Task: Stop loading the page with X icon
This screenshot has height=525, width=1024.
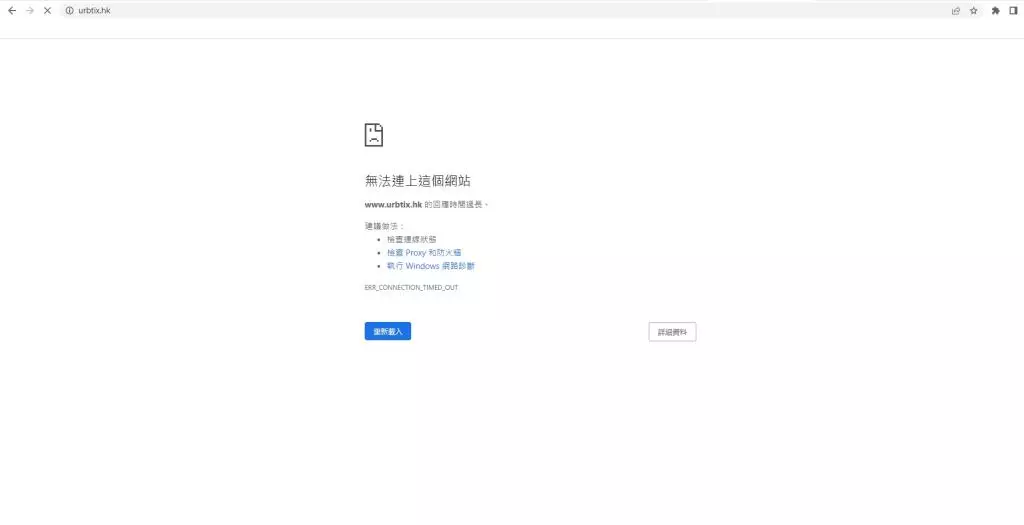Action: point(47,10)
